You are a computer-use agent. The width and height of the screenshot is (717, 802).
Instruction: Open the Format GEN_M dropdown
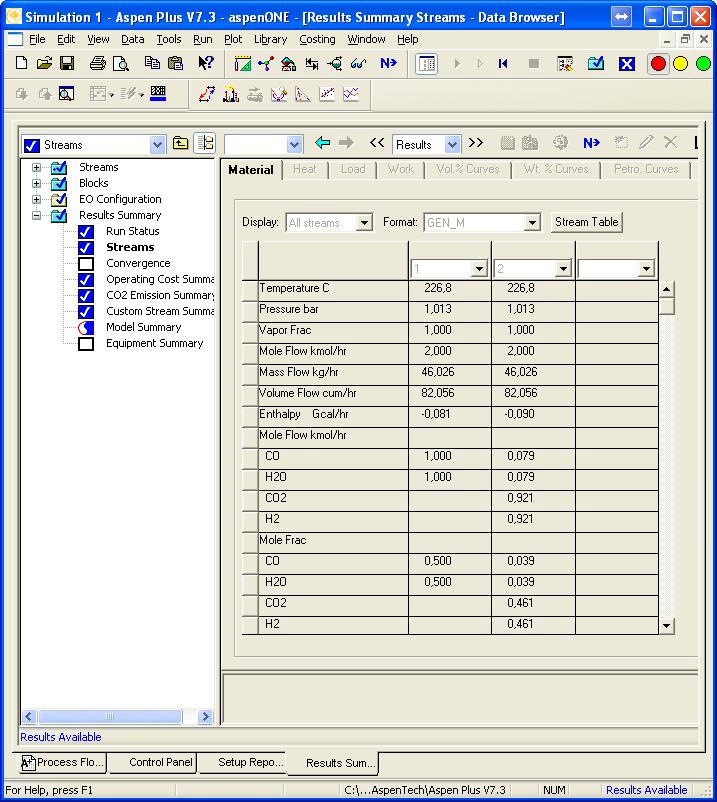[x=532, y=223]
